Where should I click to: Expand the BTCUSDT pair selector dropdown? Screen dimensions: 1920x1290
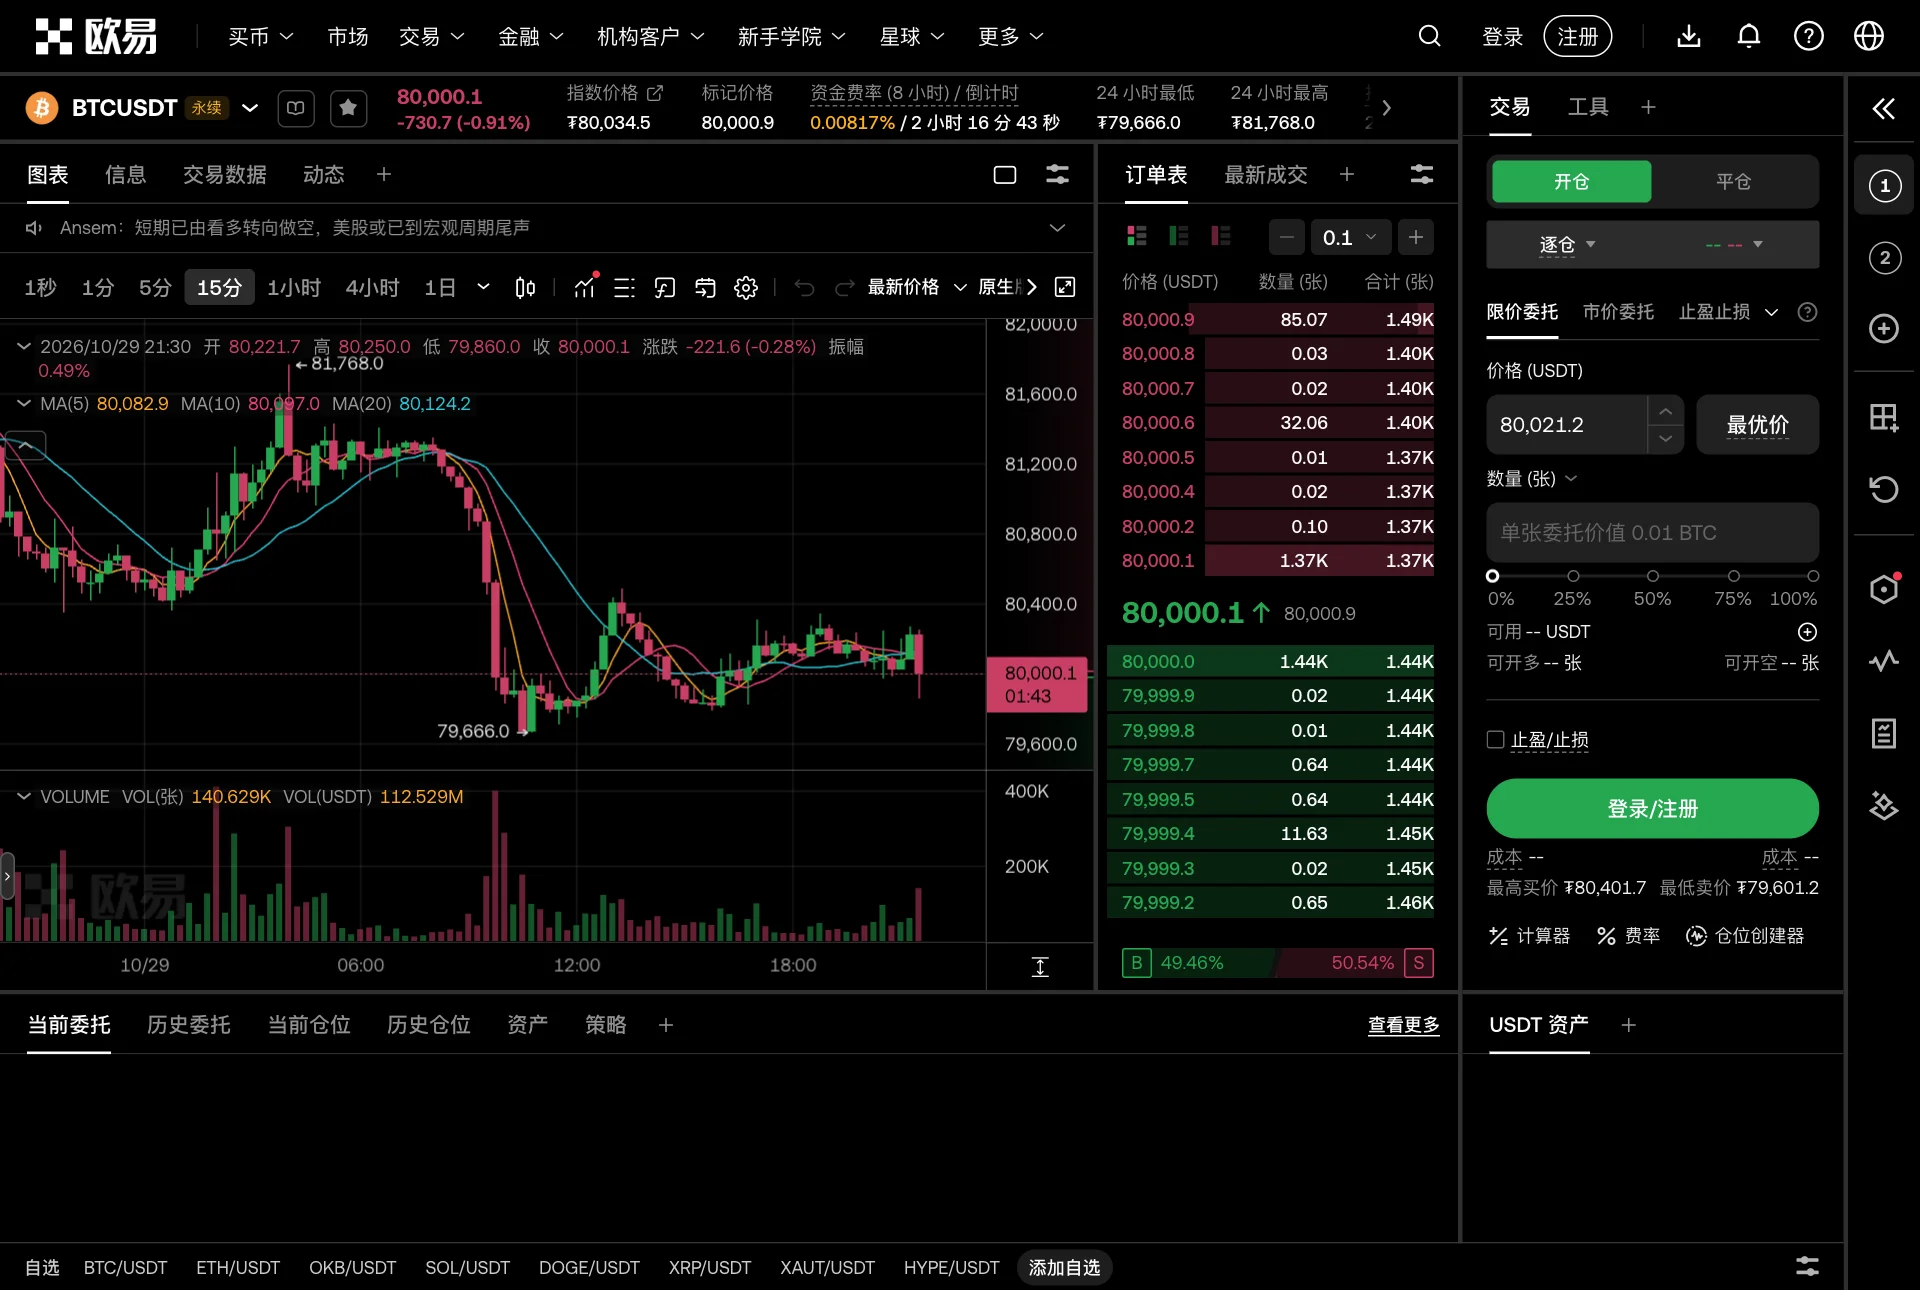pyautogui.click(x=250, y=108)
